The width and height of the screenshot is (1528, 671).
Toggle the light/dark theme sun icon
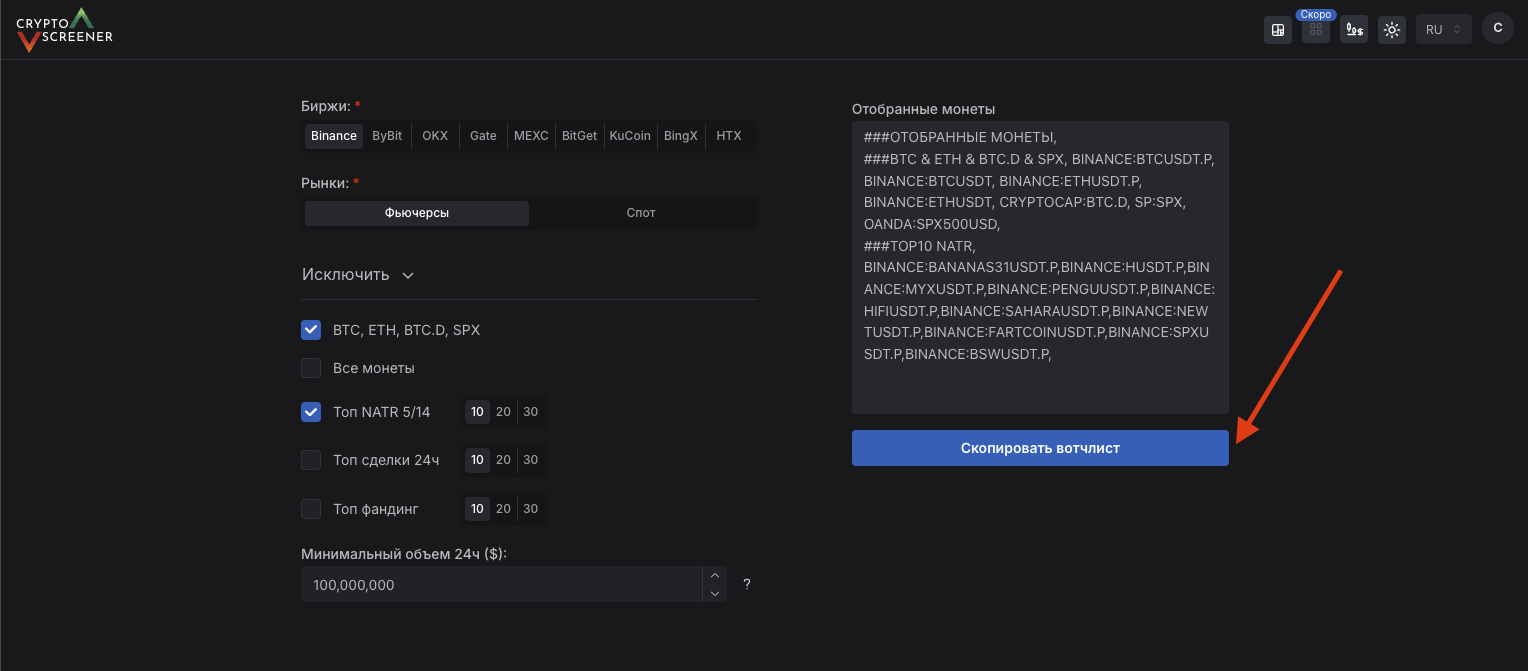1392,30
